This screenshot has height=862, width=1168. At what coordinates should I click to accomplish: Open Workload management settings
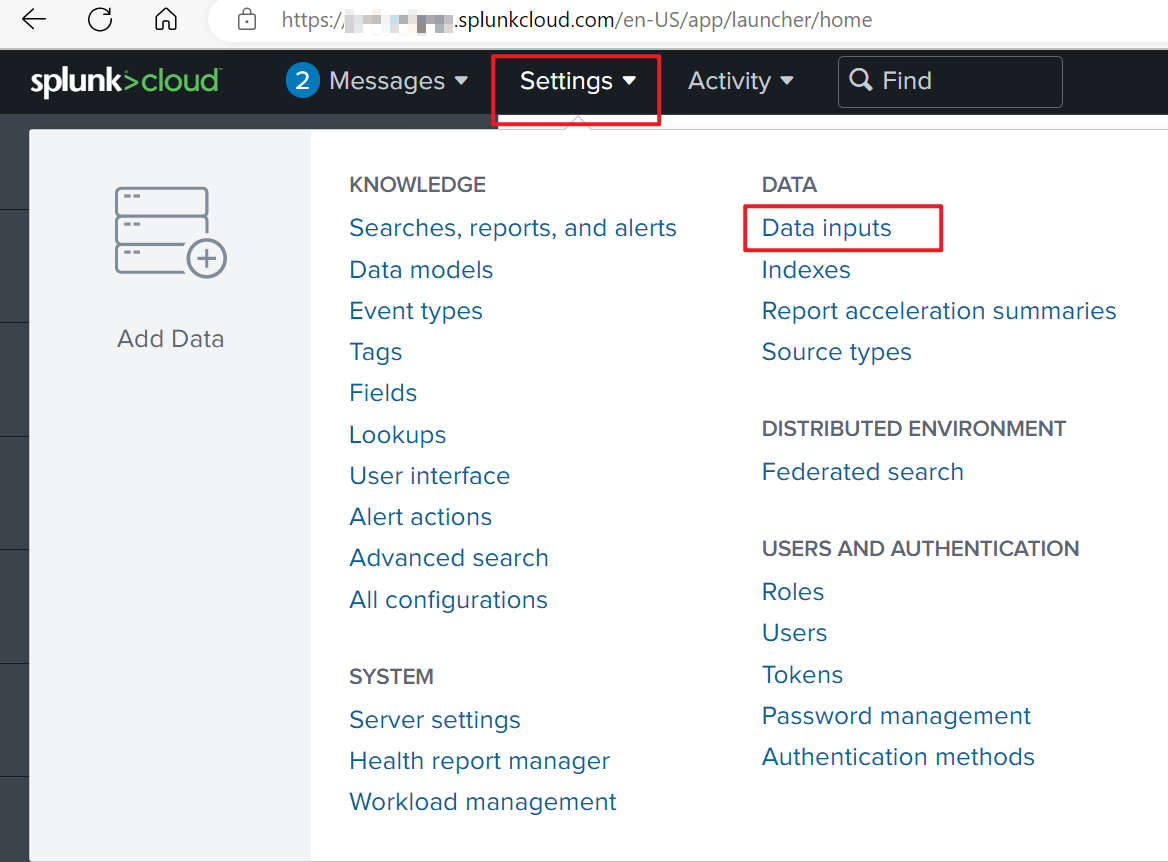click(482, 801)
